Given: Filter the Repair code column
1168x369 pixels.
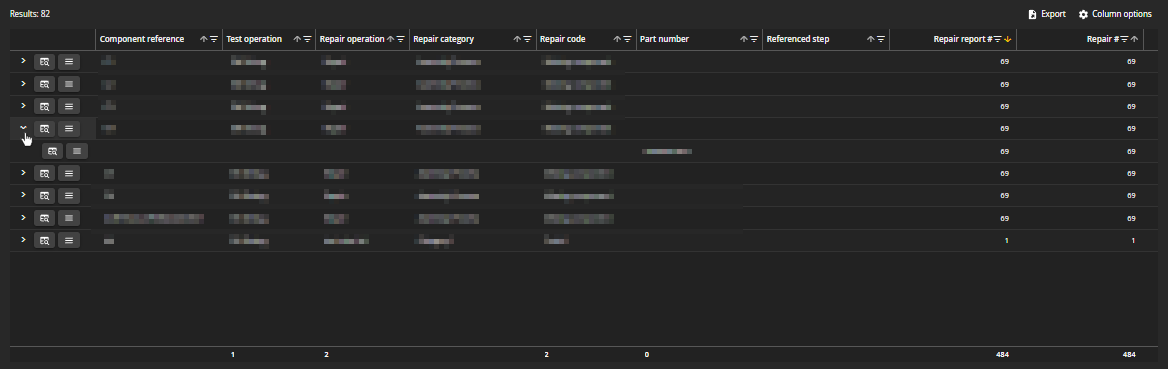Looking at the screenshot, I should 627,40.
